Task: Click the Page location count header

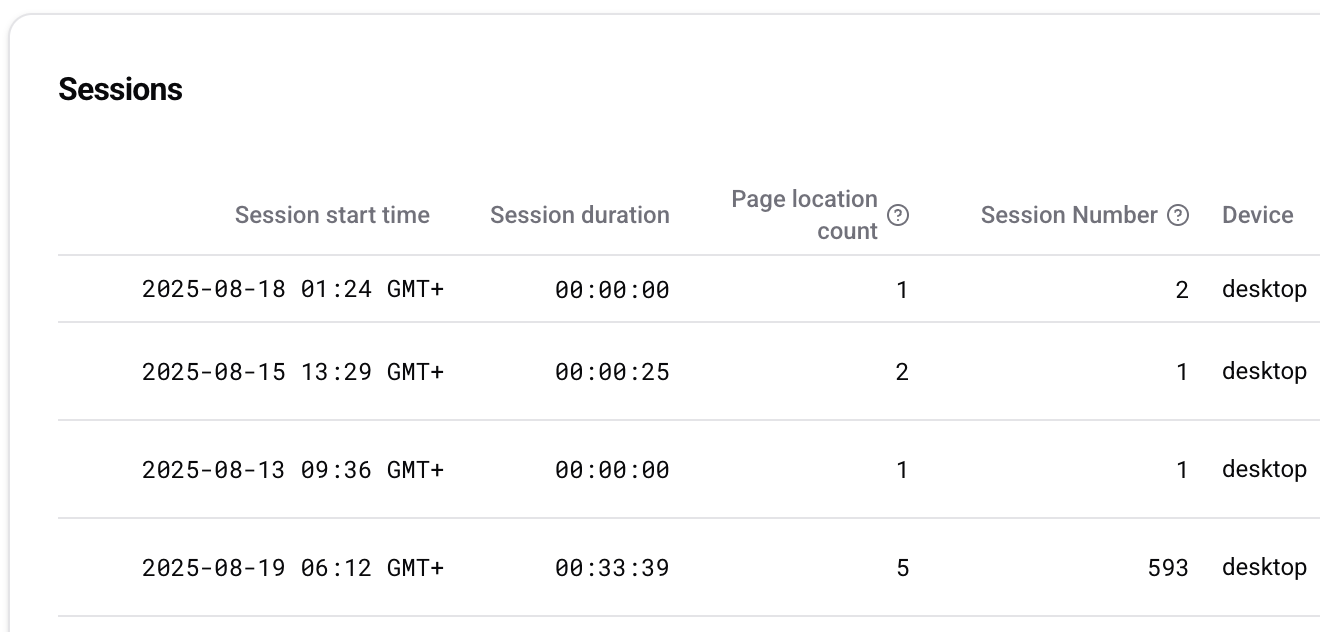Action: tap(804, 215)
